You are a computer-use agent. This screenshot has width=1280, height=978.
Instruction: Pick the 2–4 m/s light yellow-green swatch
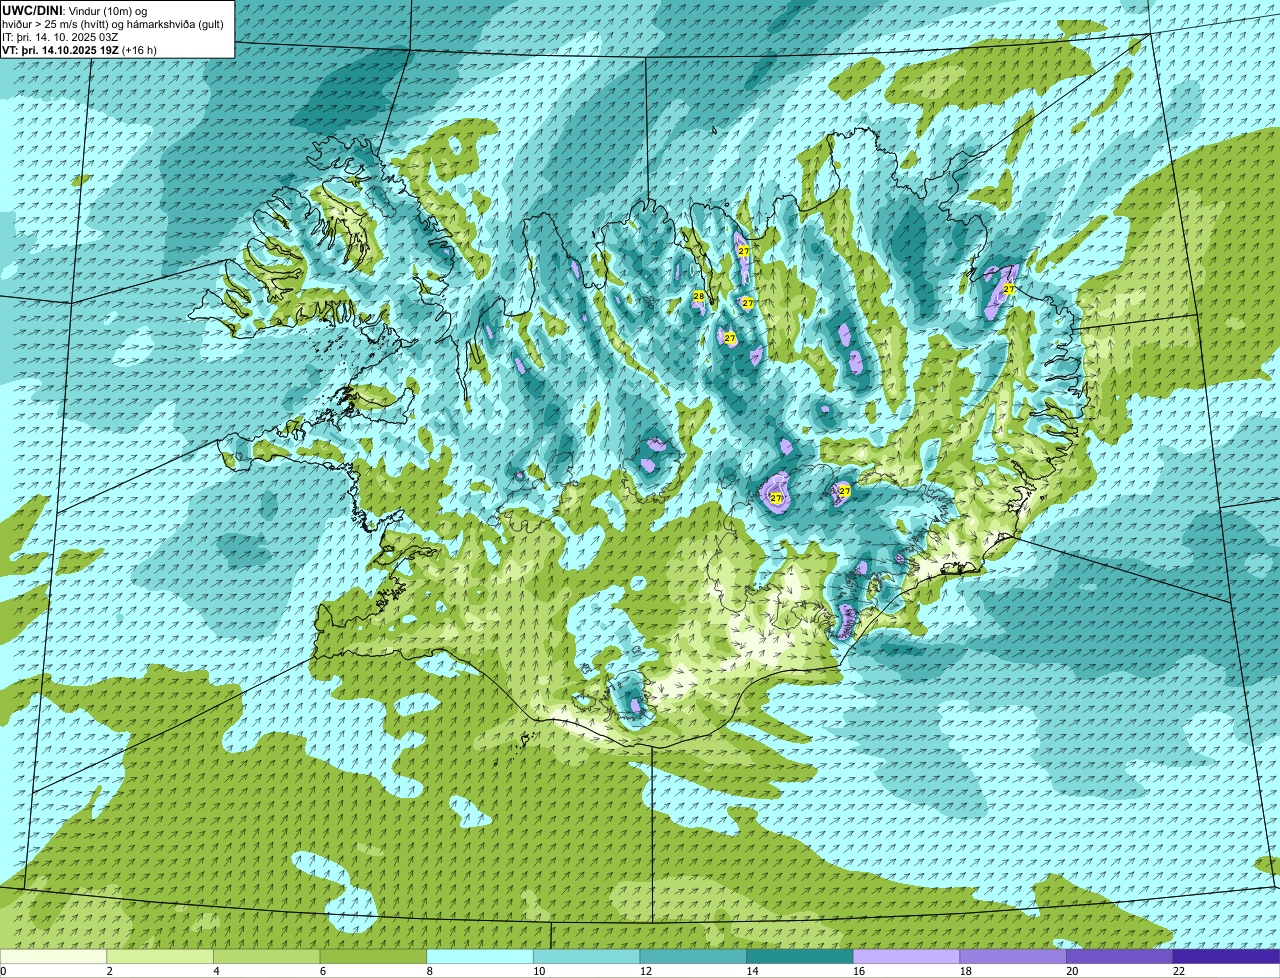(160, 956)
